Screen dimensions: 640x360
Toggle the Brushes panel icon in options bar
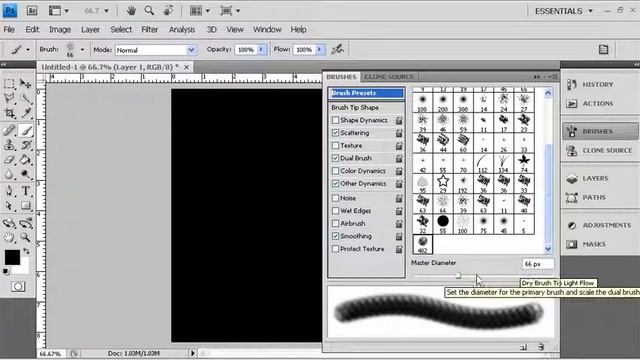pos(603,50)
